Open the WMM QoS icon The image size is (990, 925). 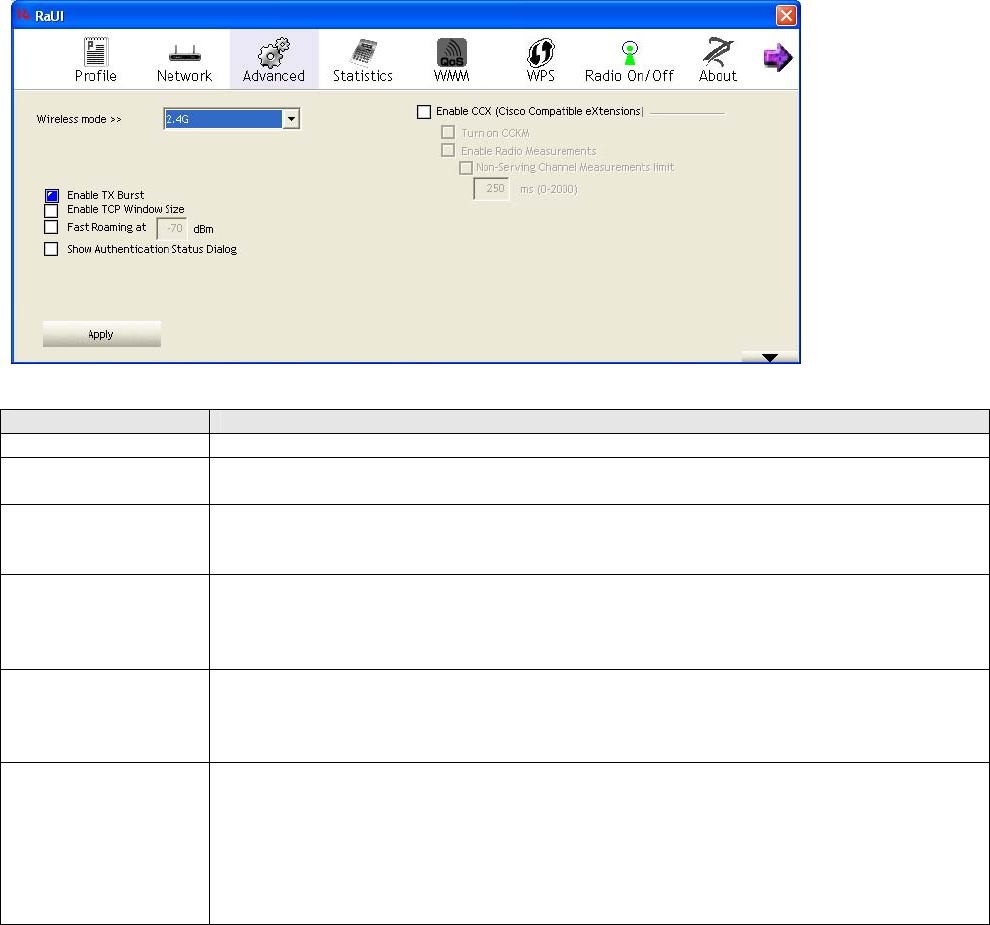[x=451, y=52]
